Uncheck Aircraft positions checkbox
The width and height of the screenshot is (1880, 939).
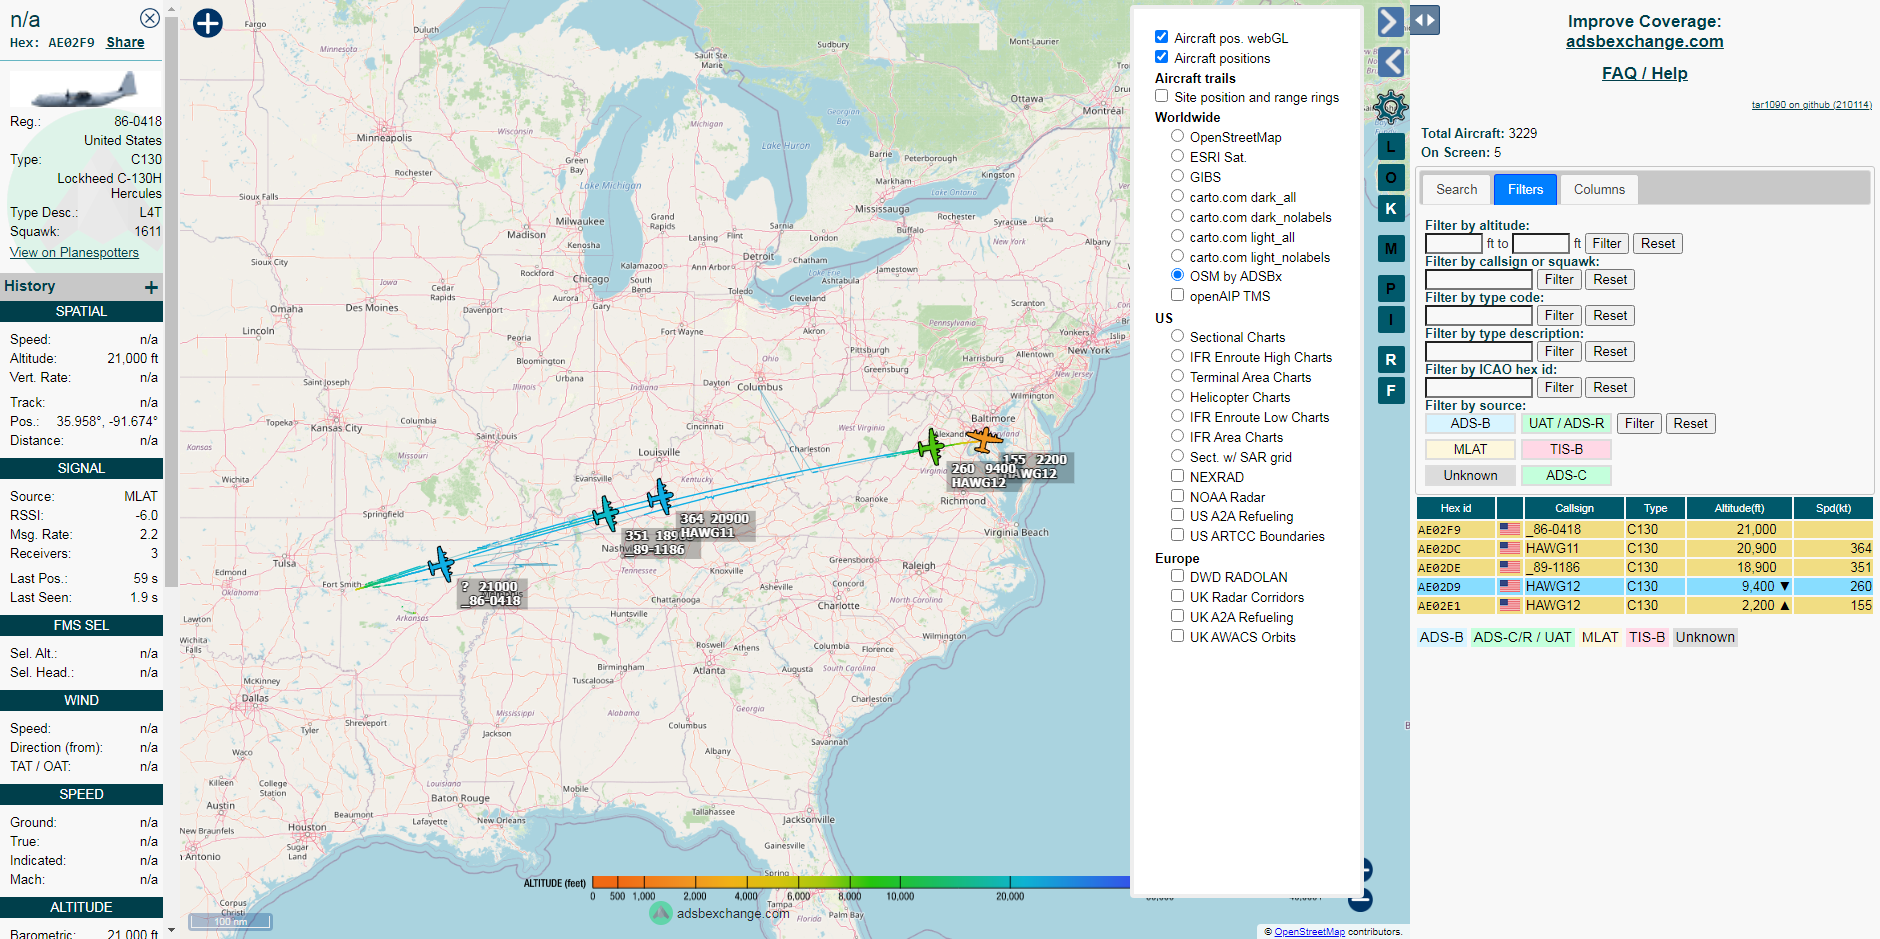pos(1161,57)
